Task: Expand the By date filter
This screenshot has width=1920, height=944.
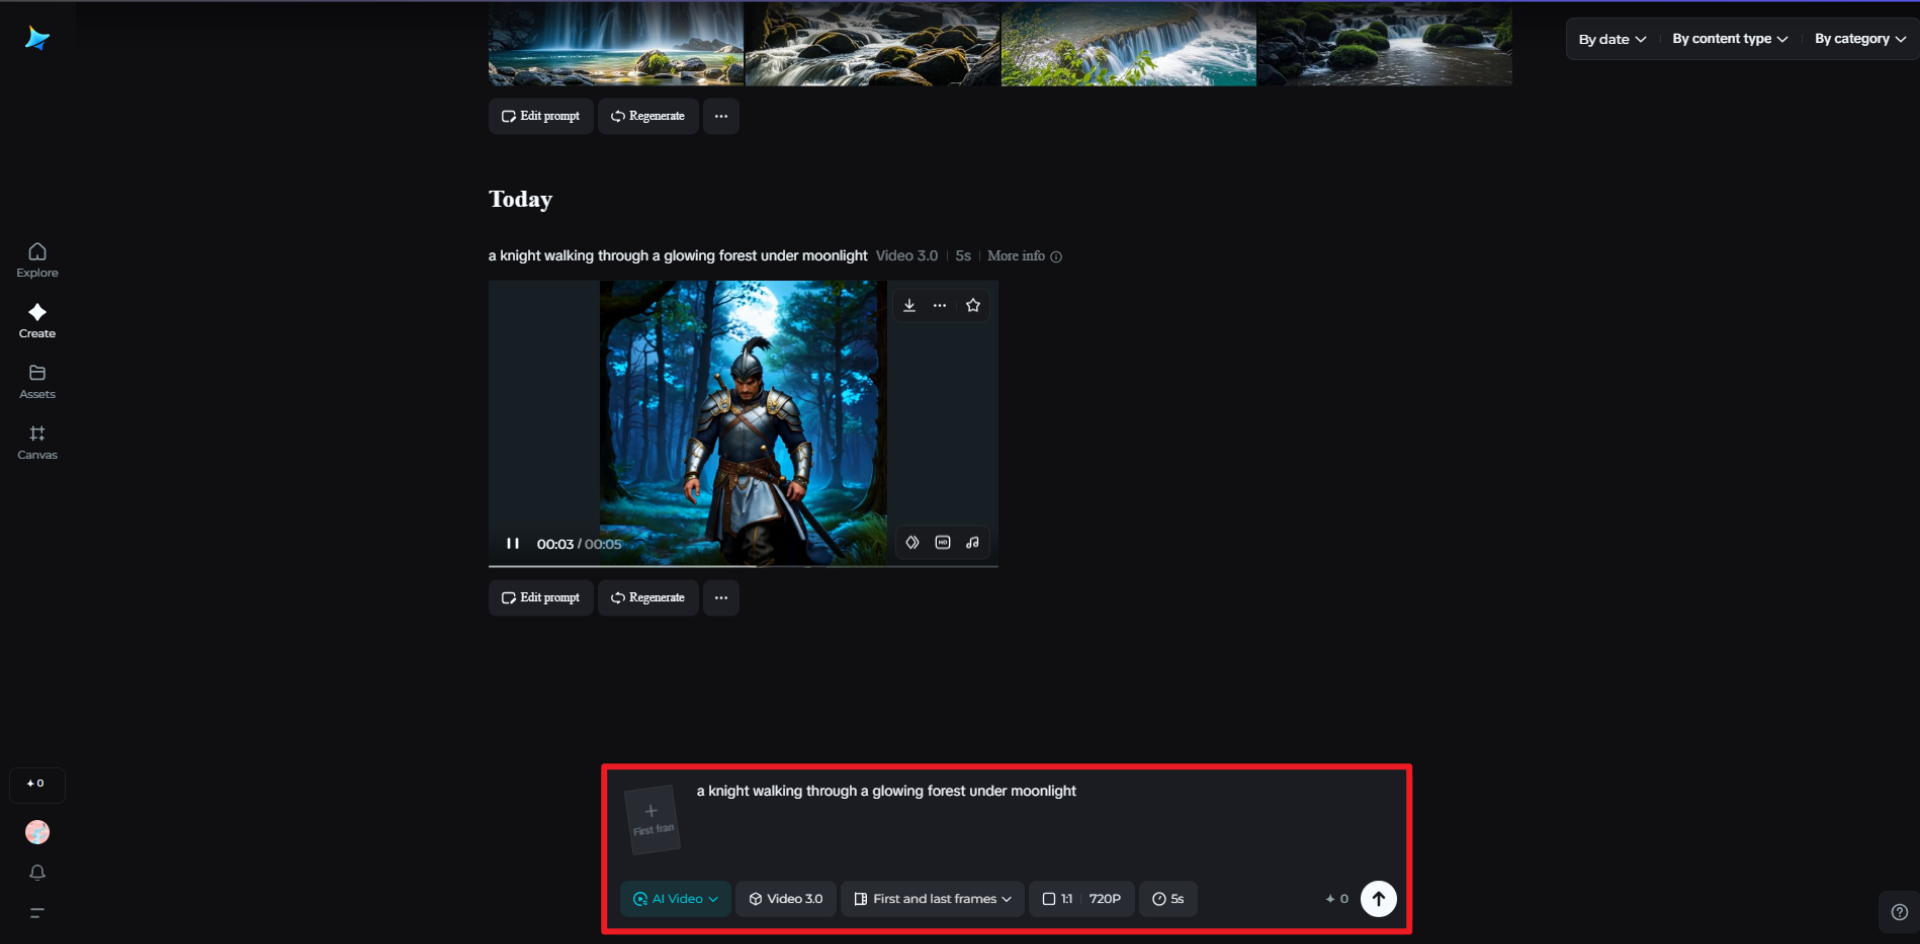Action: click(1612, 39)
